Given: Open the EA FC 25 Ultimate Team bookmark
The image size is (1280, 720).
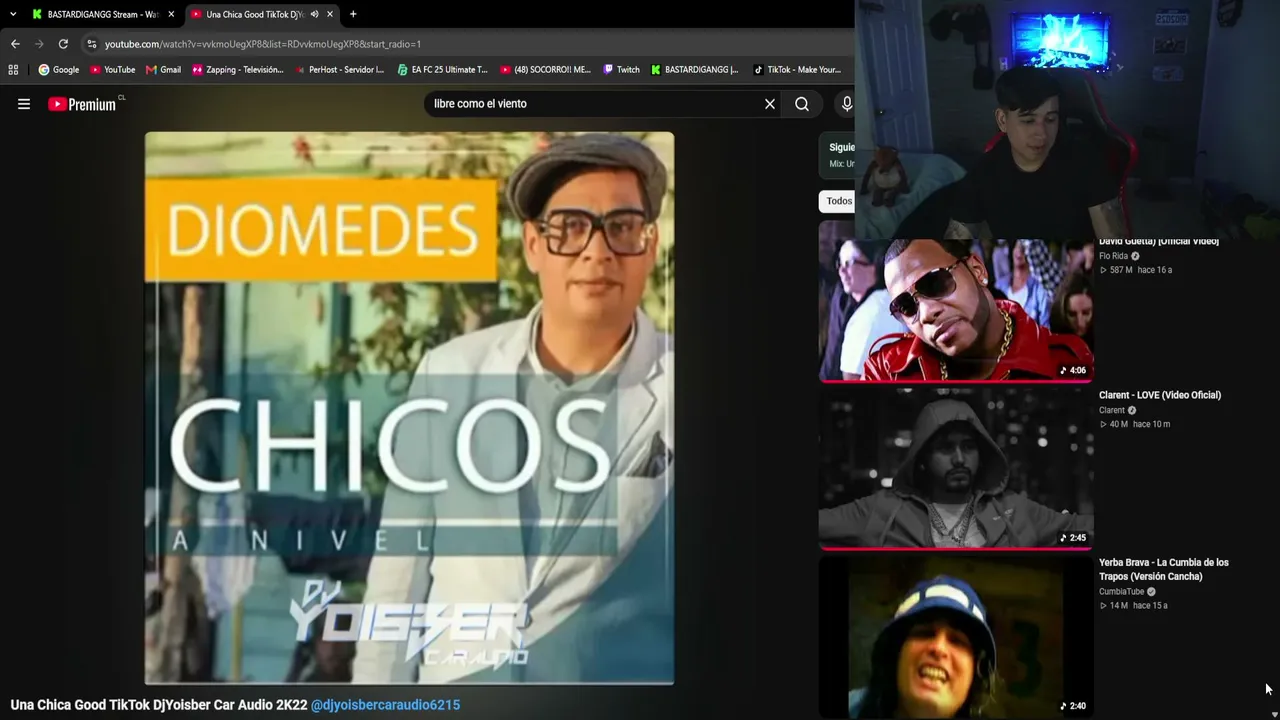Looking at the screenshot, I should click(x=442, y=70).
